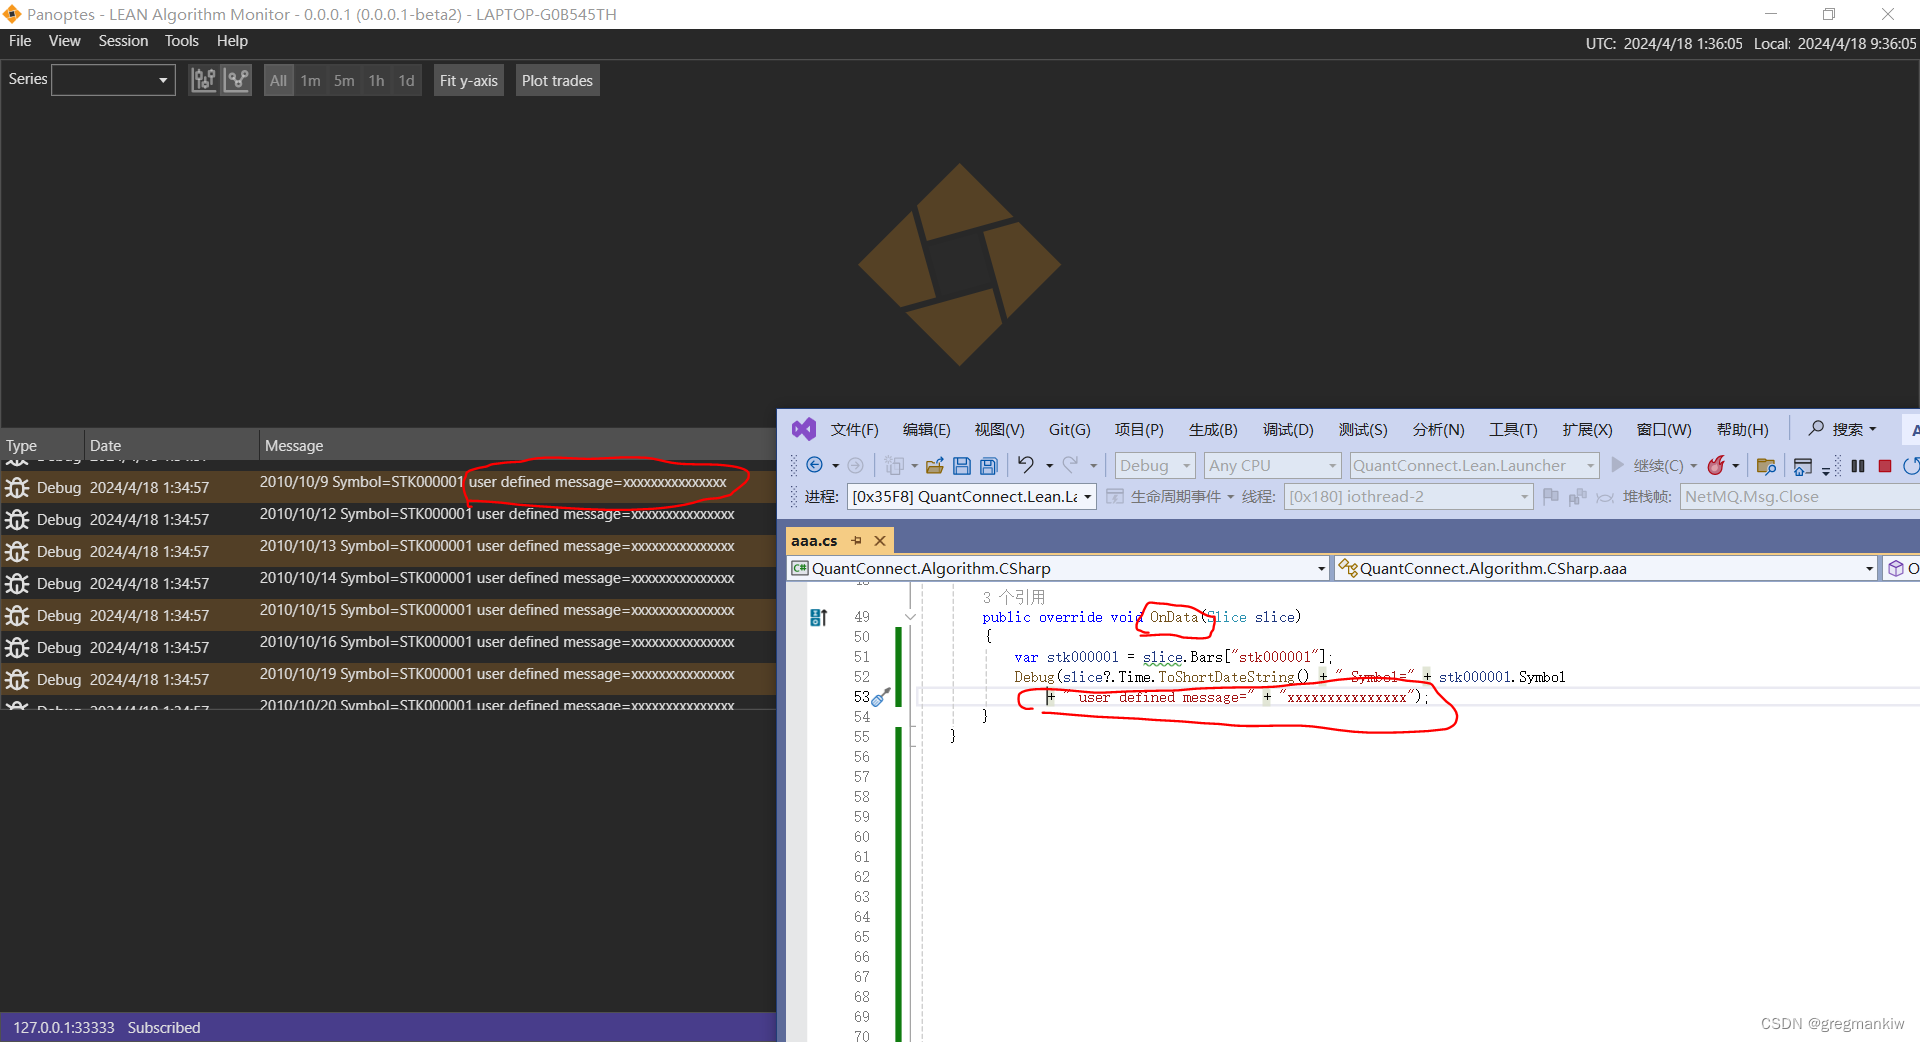Select the 2010/10/15 debug log row

tap(388, 615)
